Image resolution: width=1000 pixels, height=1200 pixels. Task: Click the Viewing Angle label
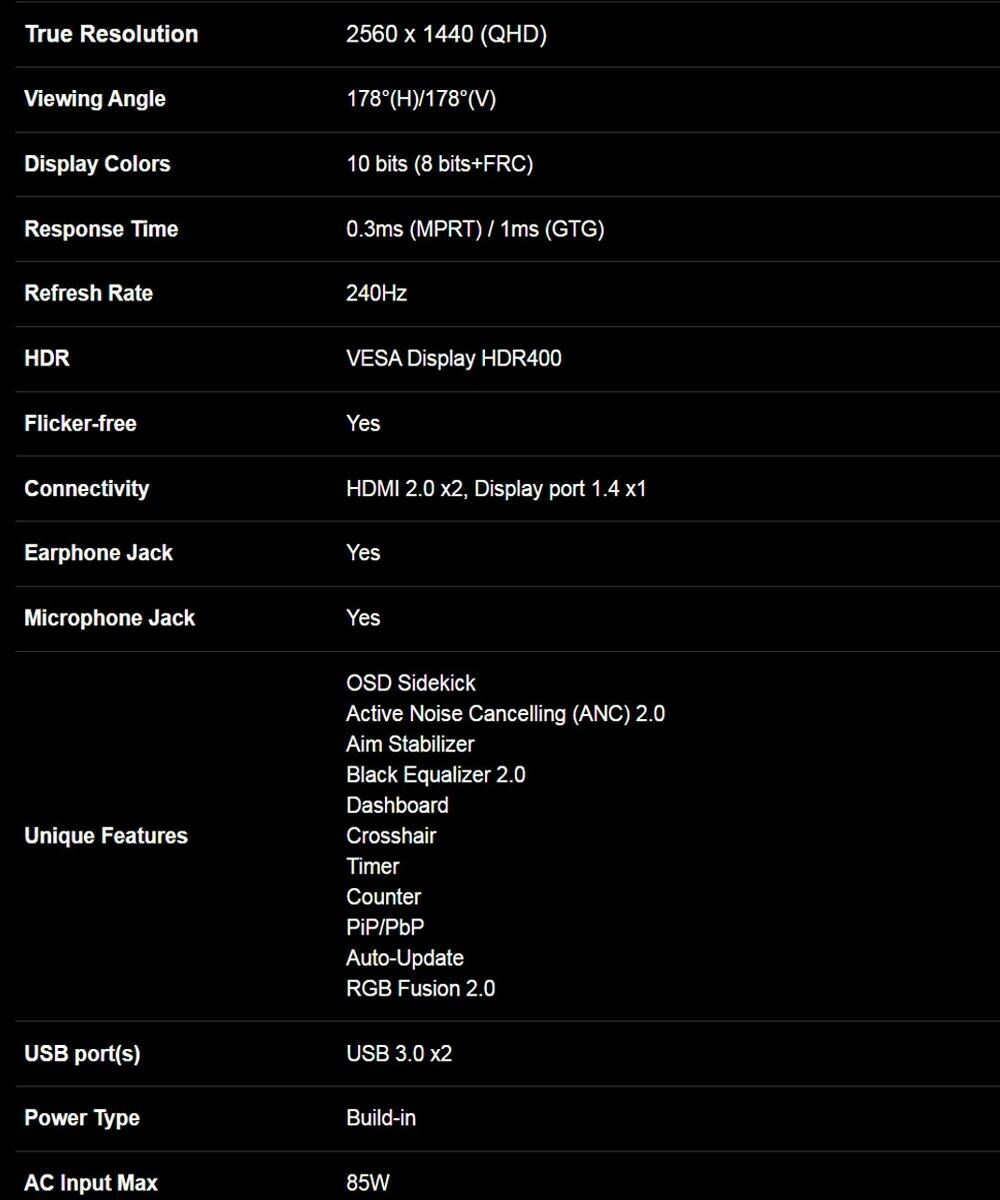coord(95,99)
